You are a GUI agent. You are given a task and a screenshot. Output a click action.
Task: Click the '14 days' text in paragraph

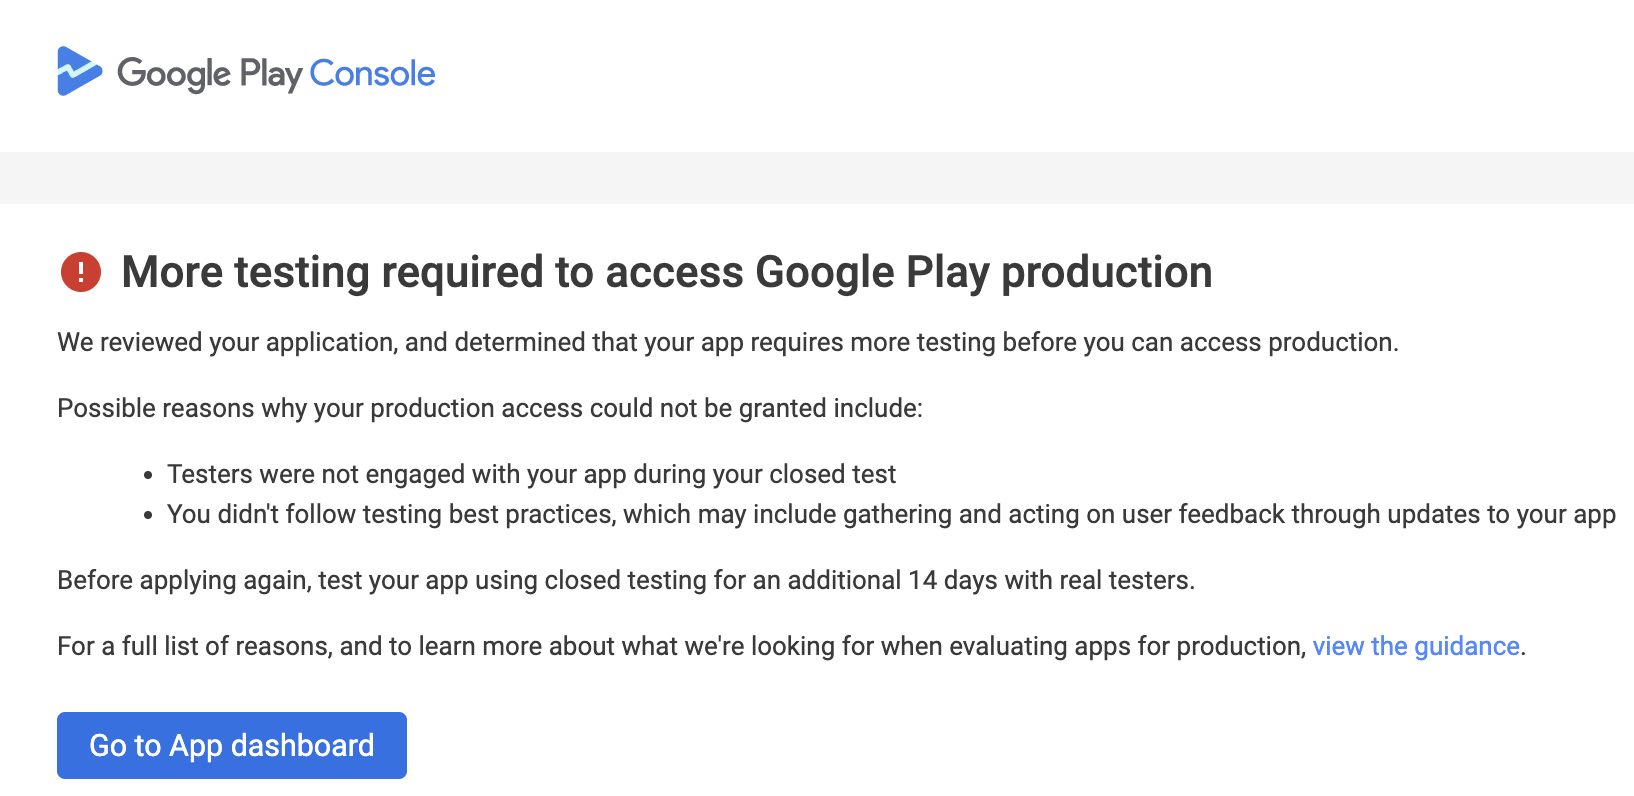[x=951, y=580]
